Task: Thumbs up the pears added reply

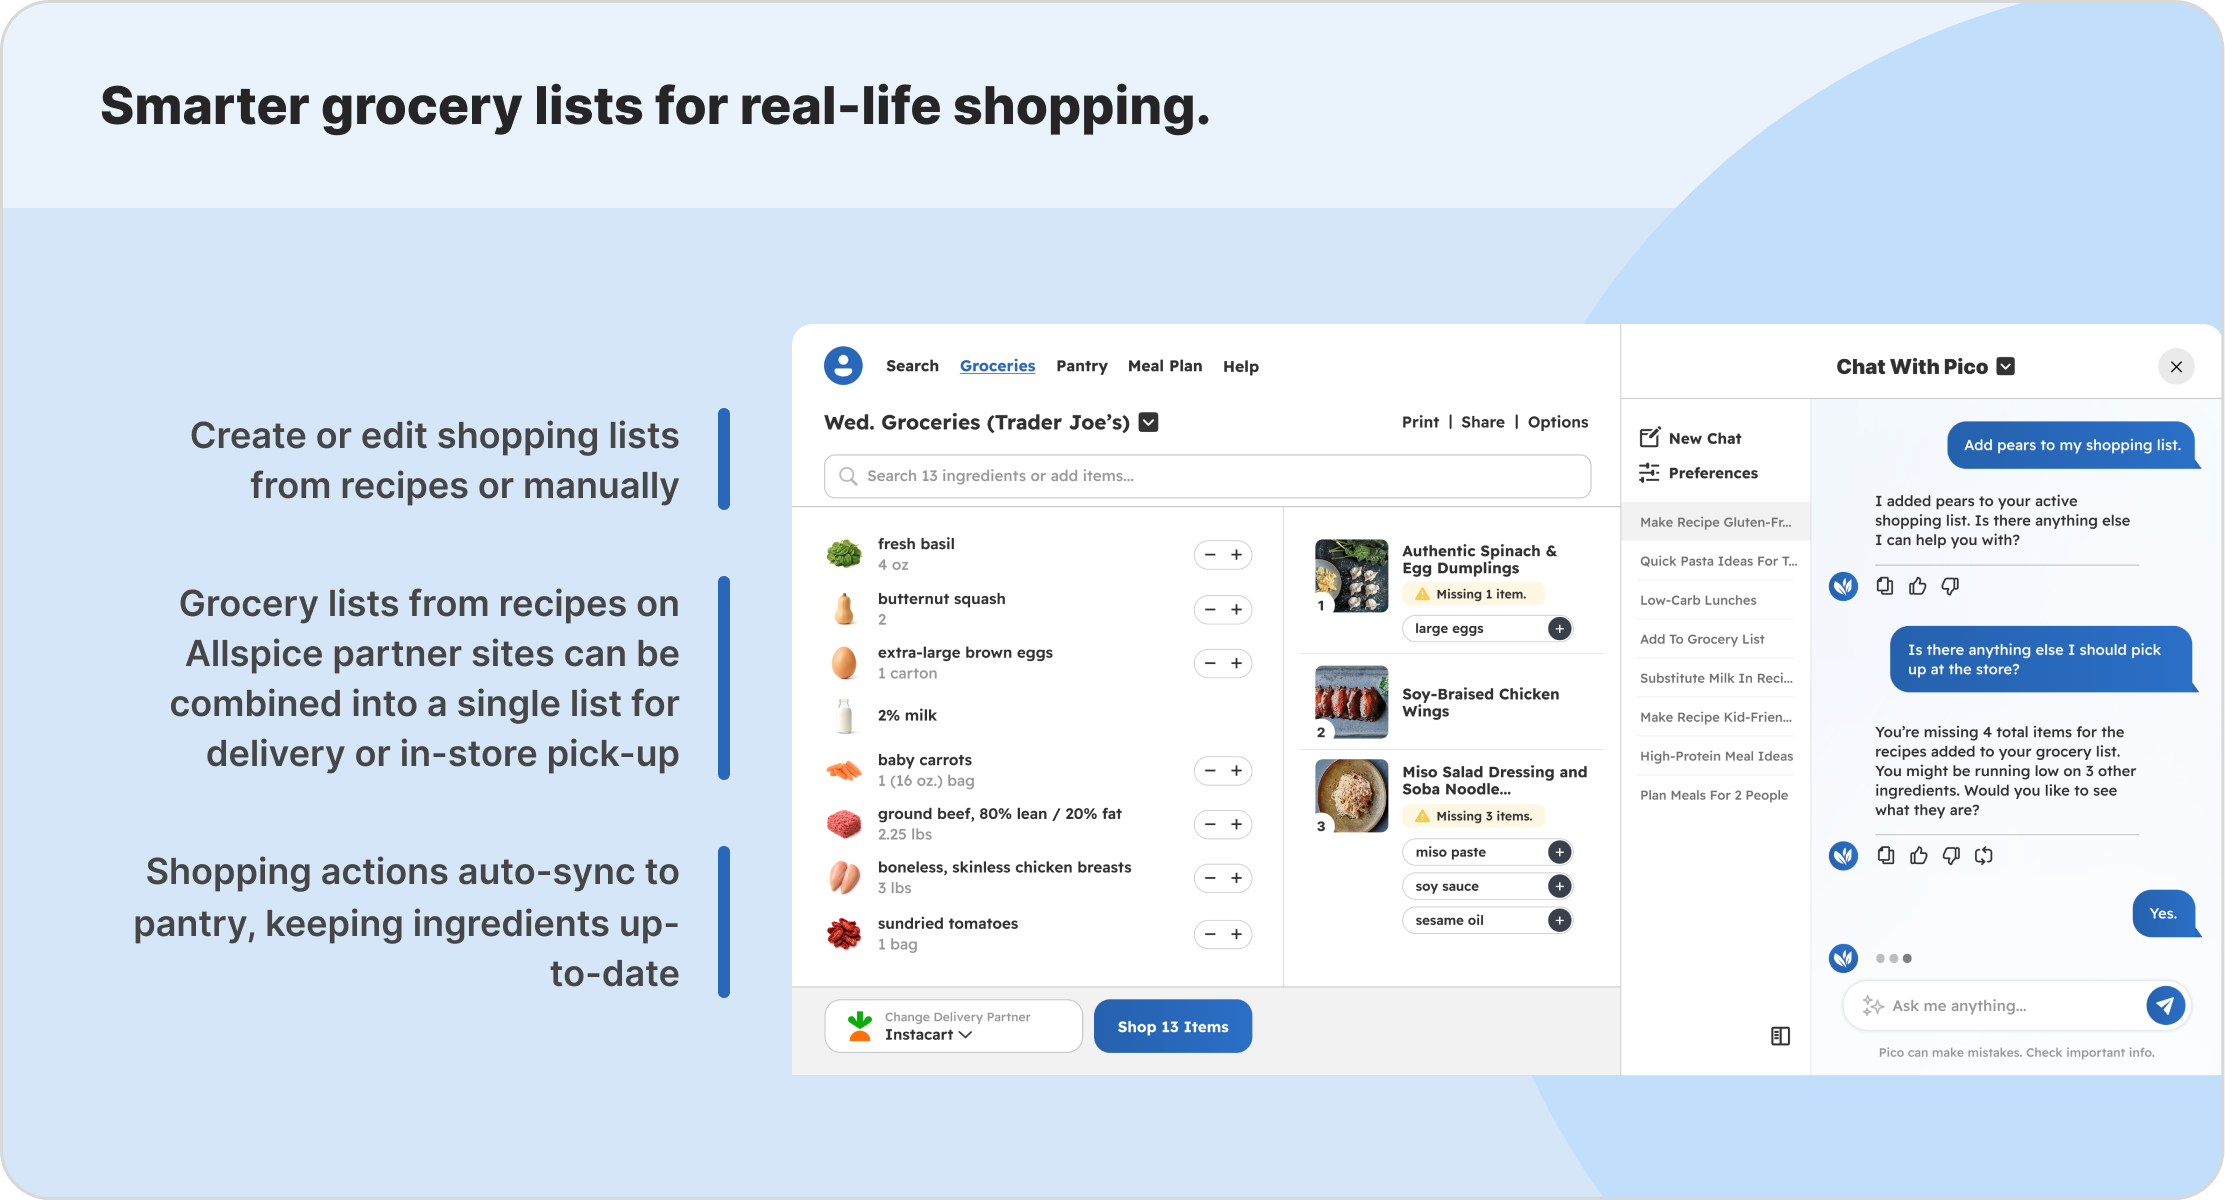Action: (x=1917, y=586)
